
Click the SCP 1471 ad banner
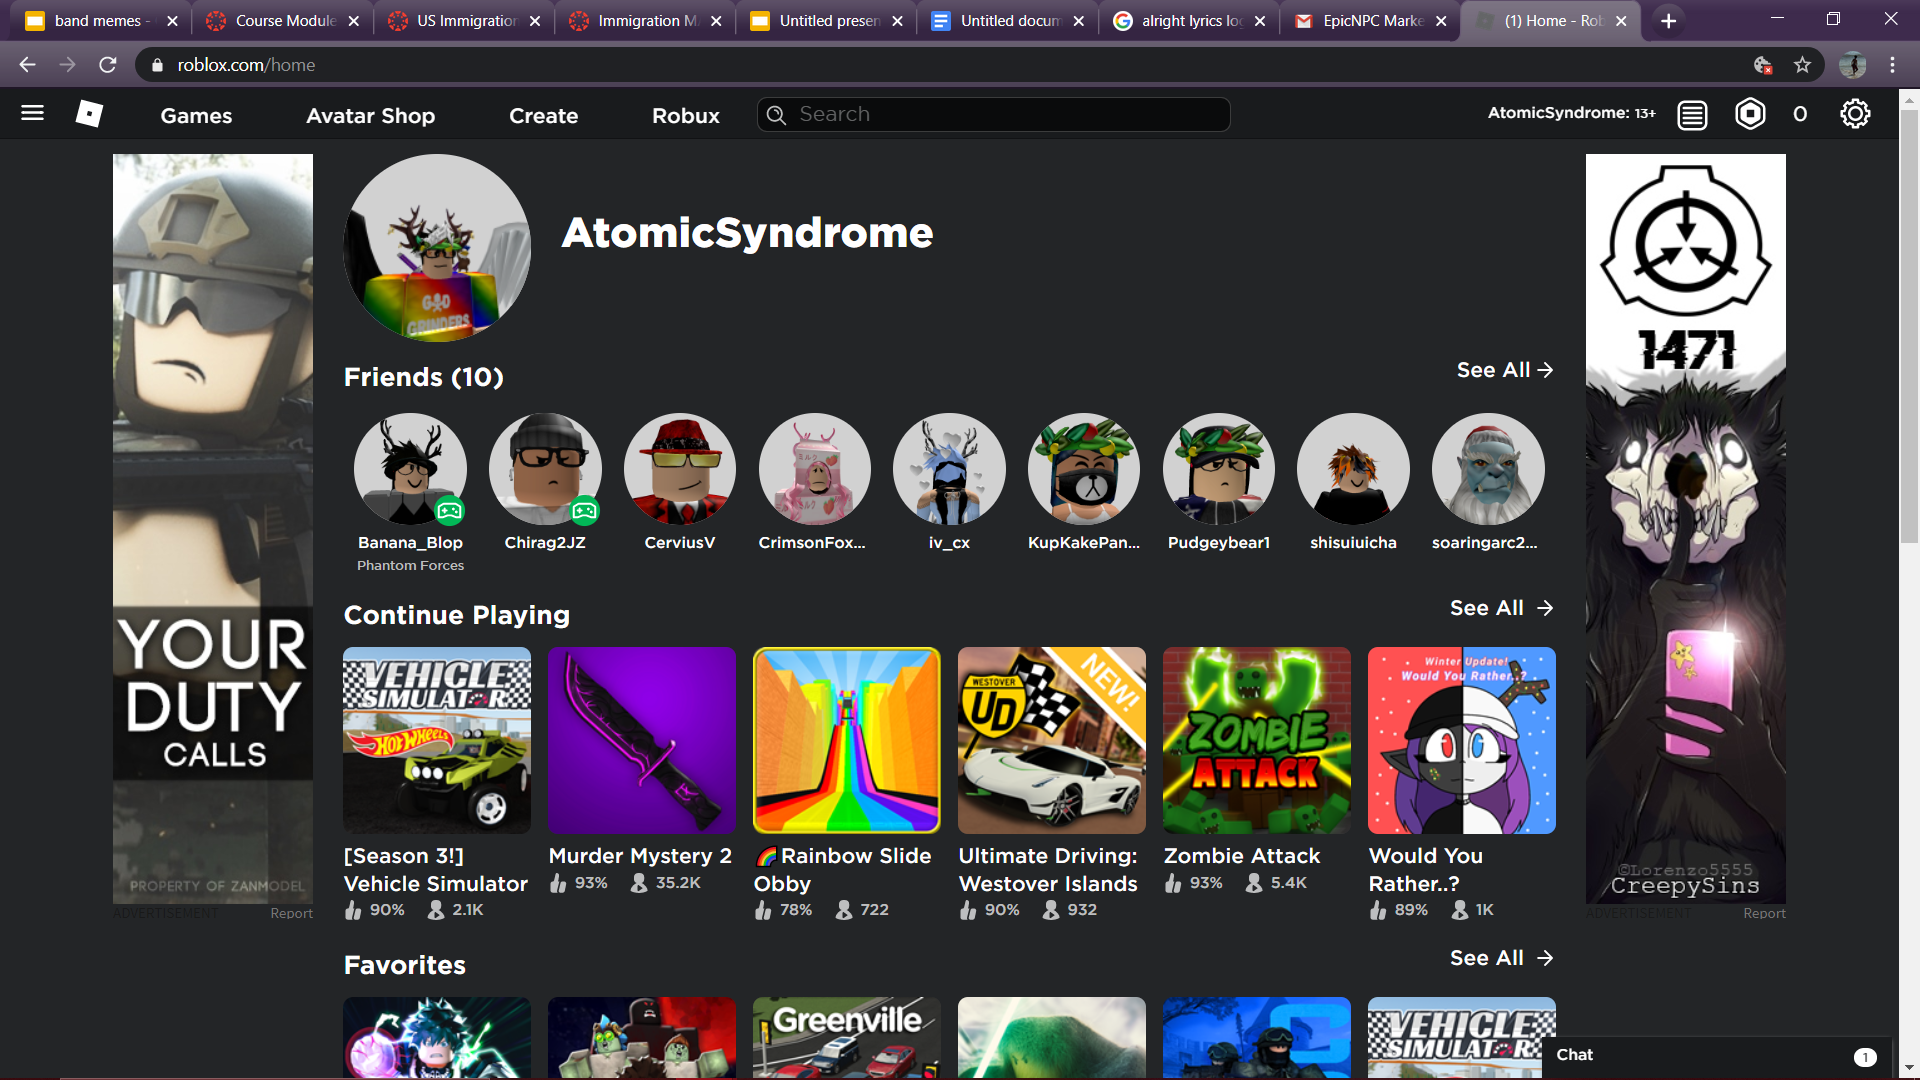[1686, 529]
